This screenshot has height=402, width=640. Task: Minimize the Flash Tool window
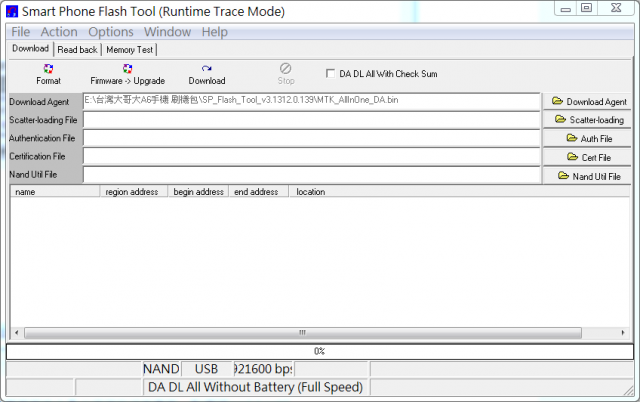pos(565,9)
